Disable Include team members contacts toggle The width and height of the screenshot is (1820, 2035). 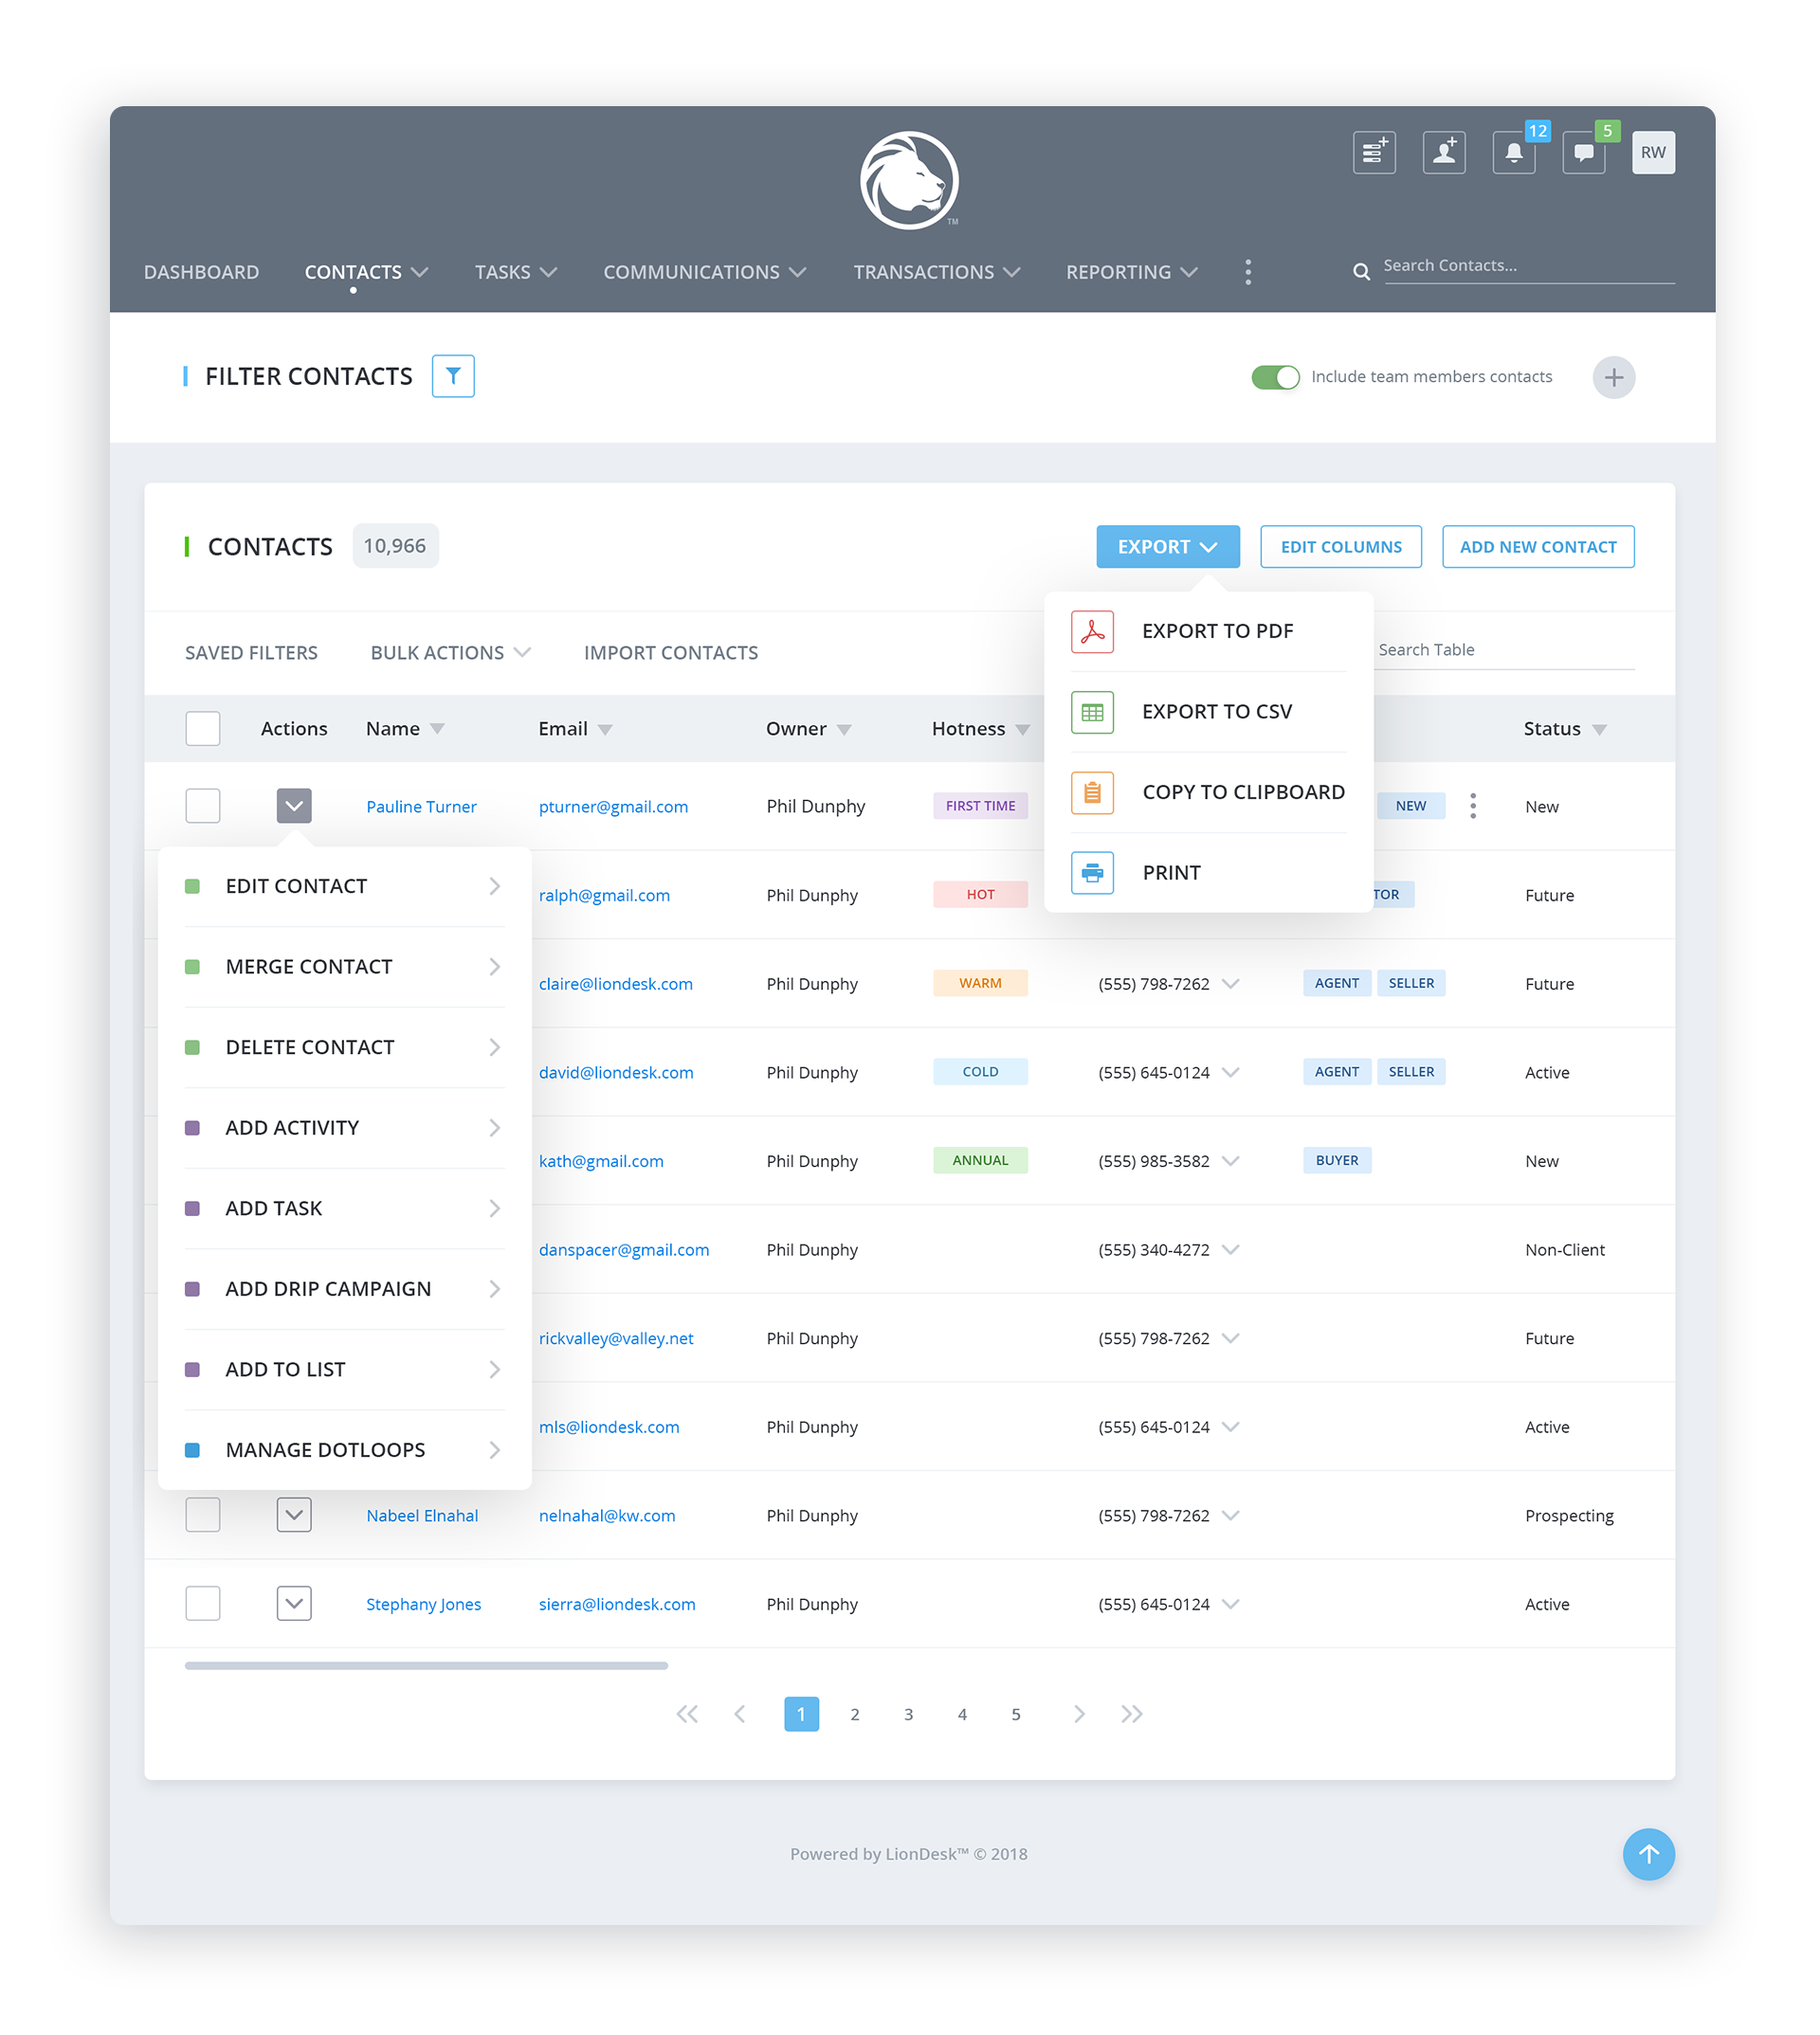click(1274, 377)
